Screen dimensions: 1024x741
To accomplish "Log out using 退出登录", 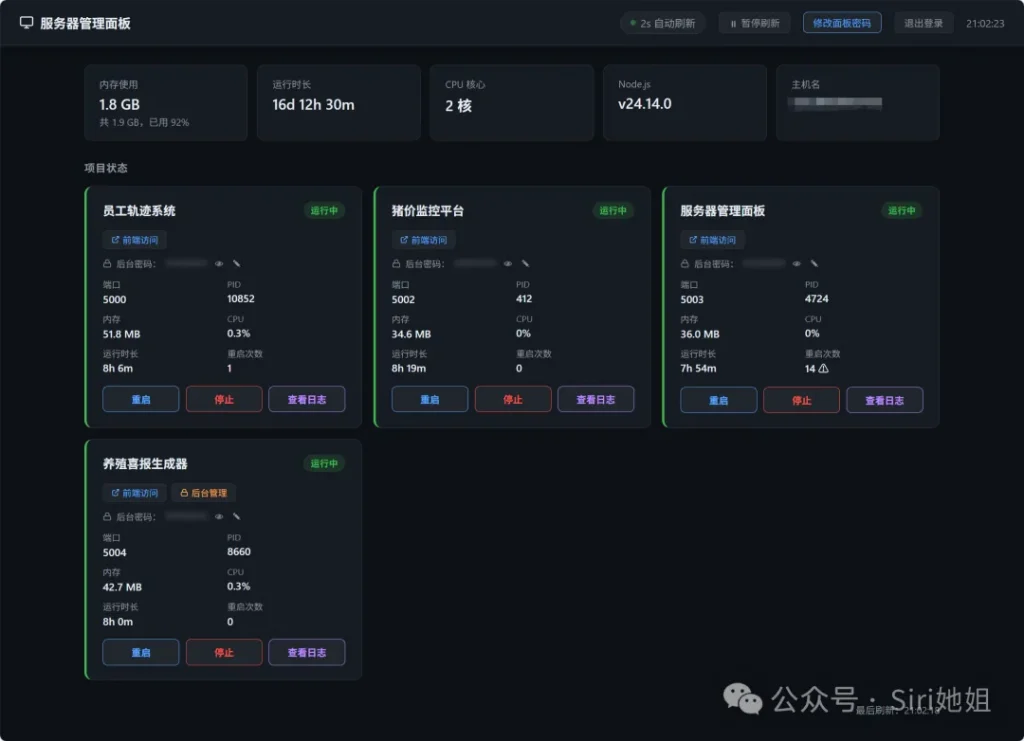I will 923,23.
